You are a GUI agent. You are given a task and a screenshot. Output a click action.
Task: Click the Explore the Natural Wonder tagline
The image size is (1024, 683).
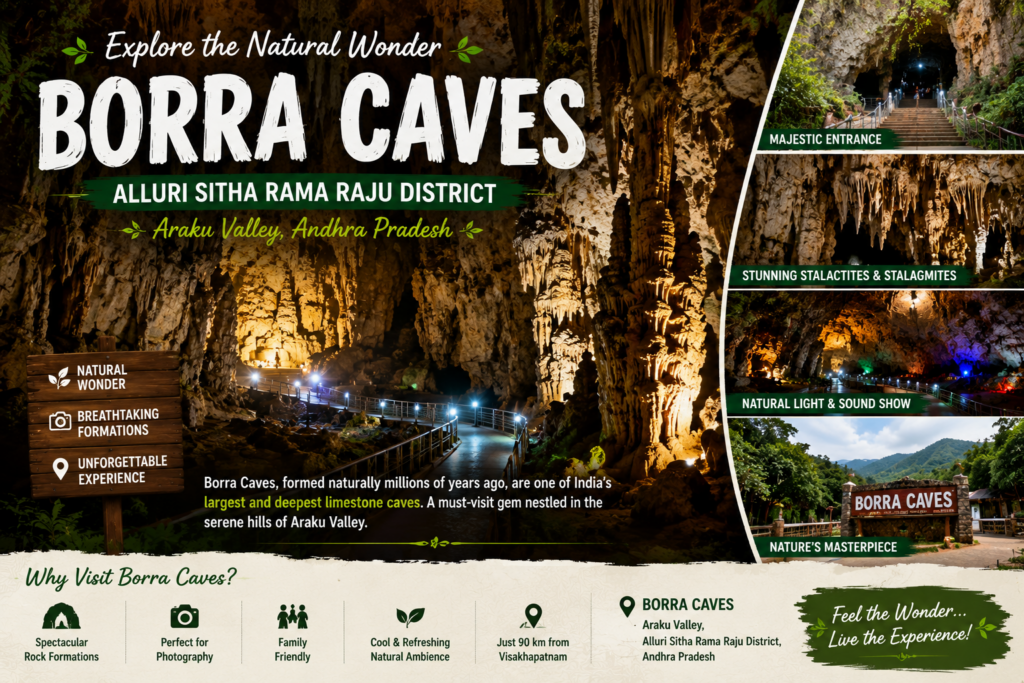[273, 47]
